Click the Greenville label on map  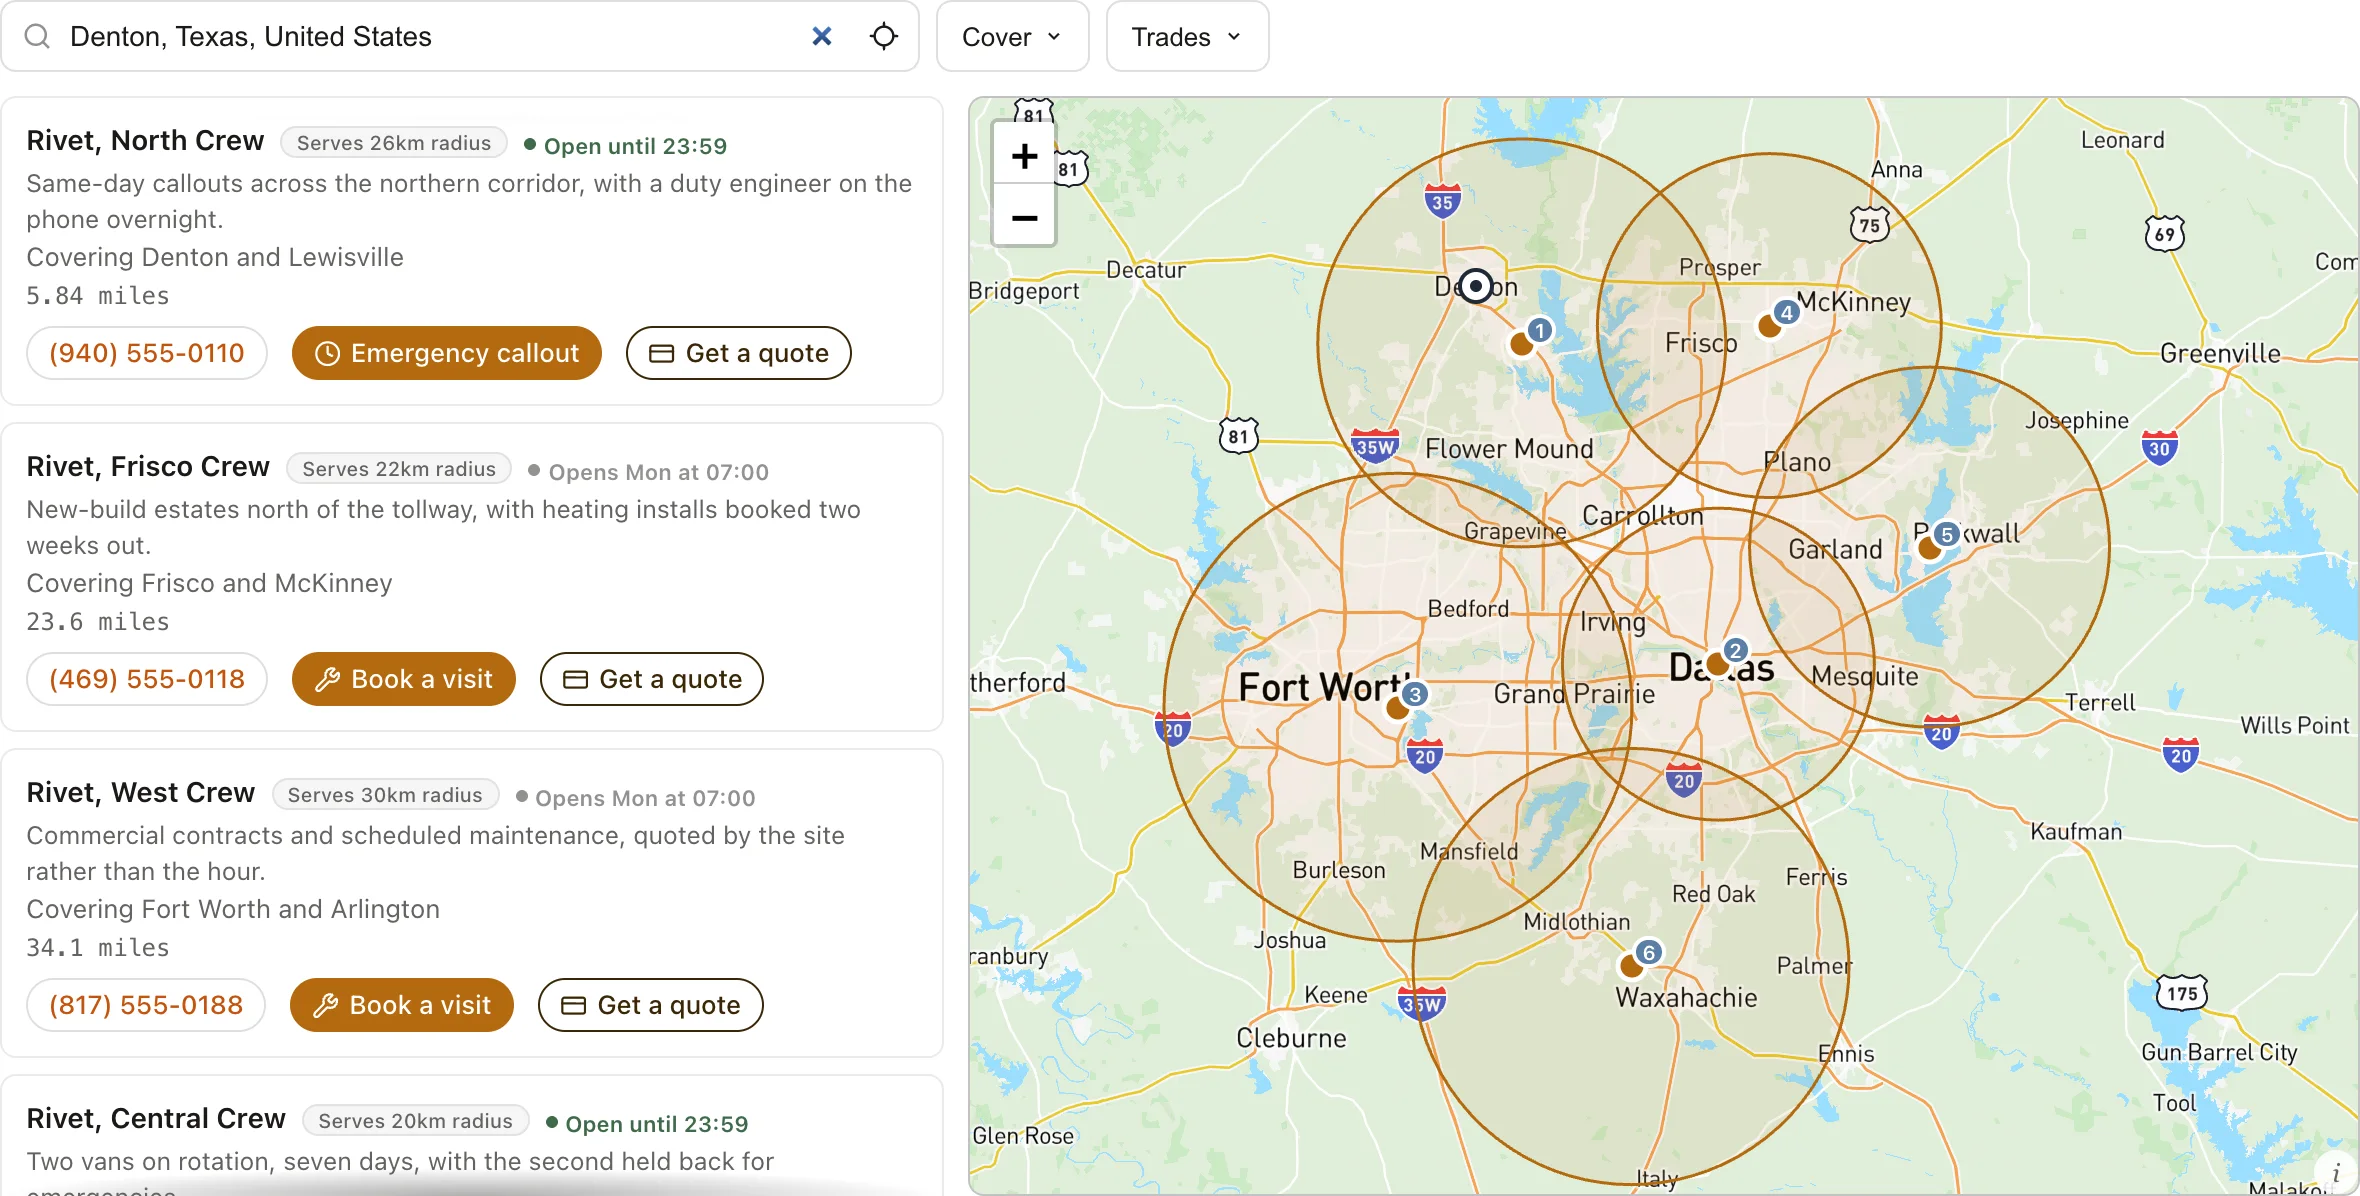tap(2221, 353)
